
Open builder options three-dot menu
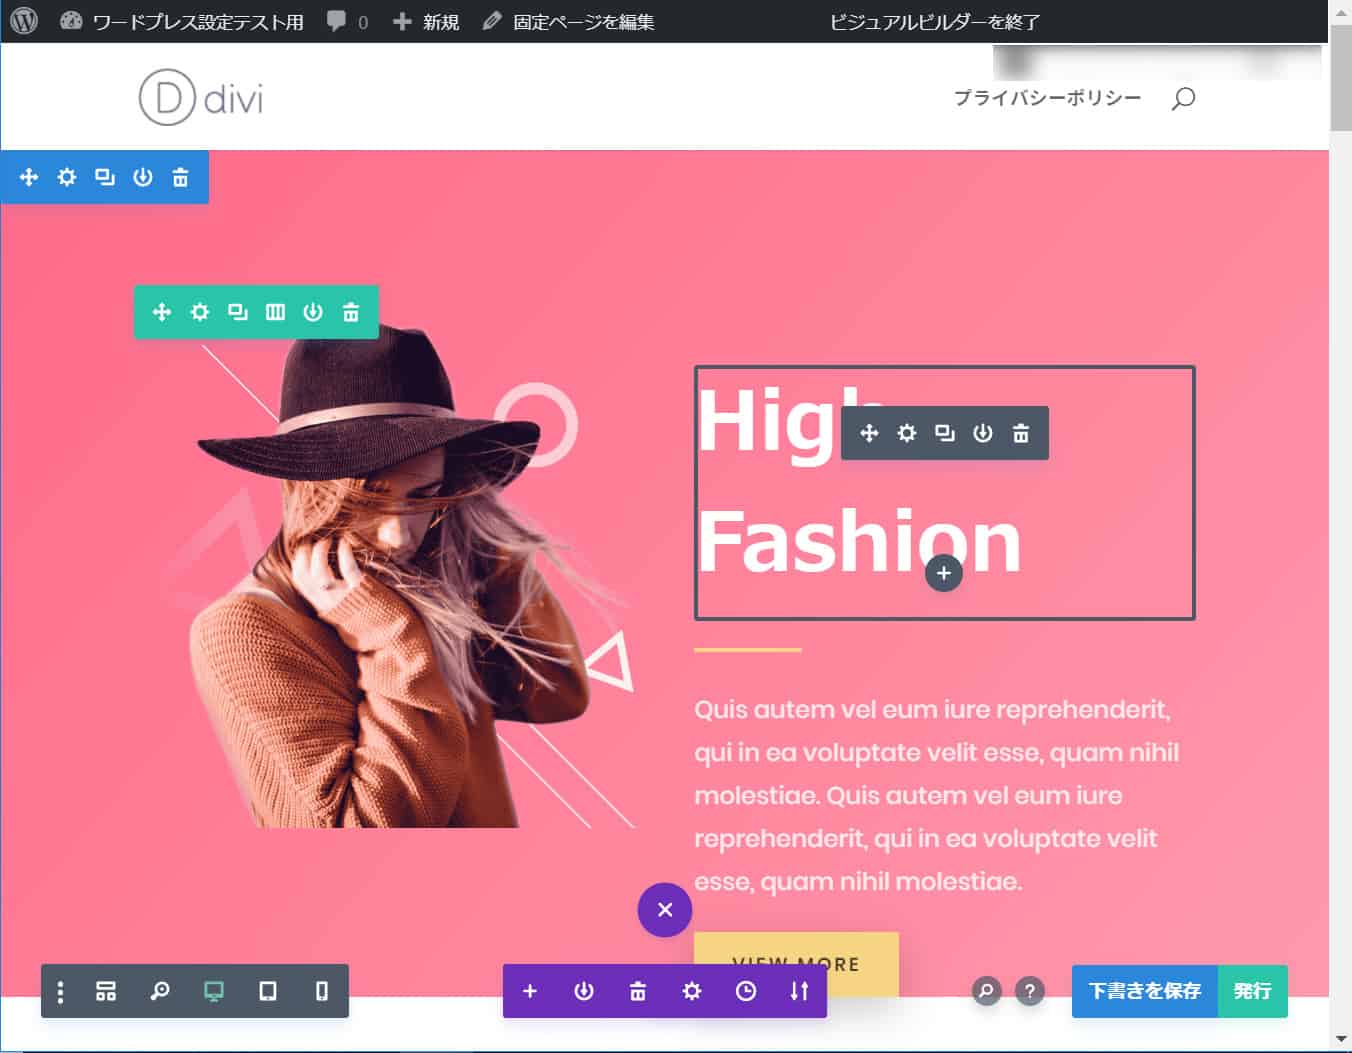click(x=60, y=991)
